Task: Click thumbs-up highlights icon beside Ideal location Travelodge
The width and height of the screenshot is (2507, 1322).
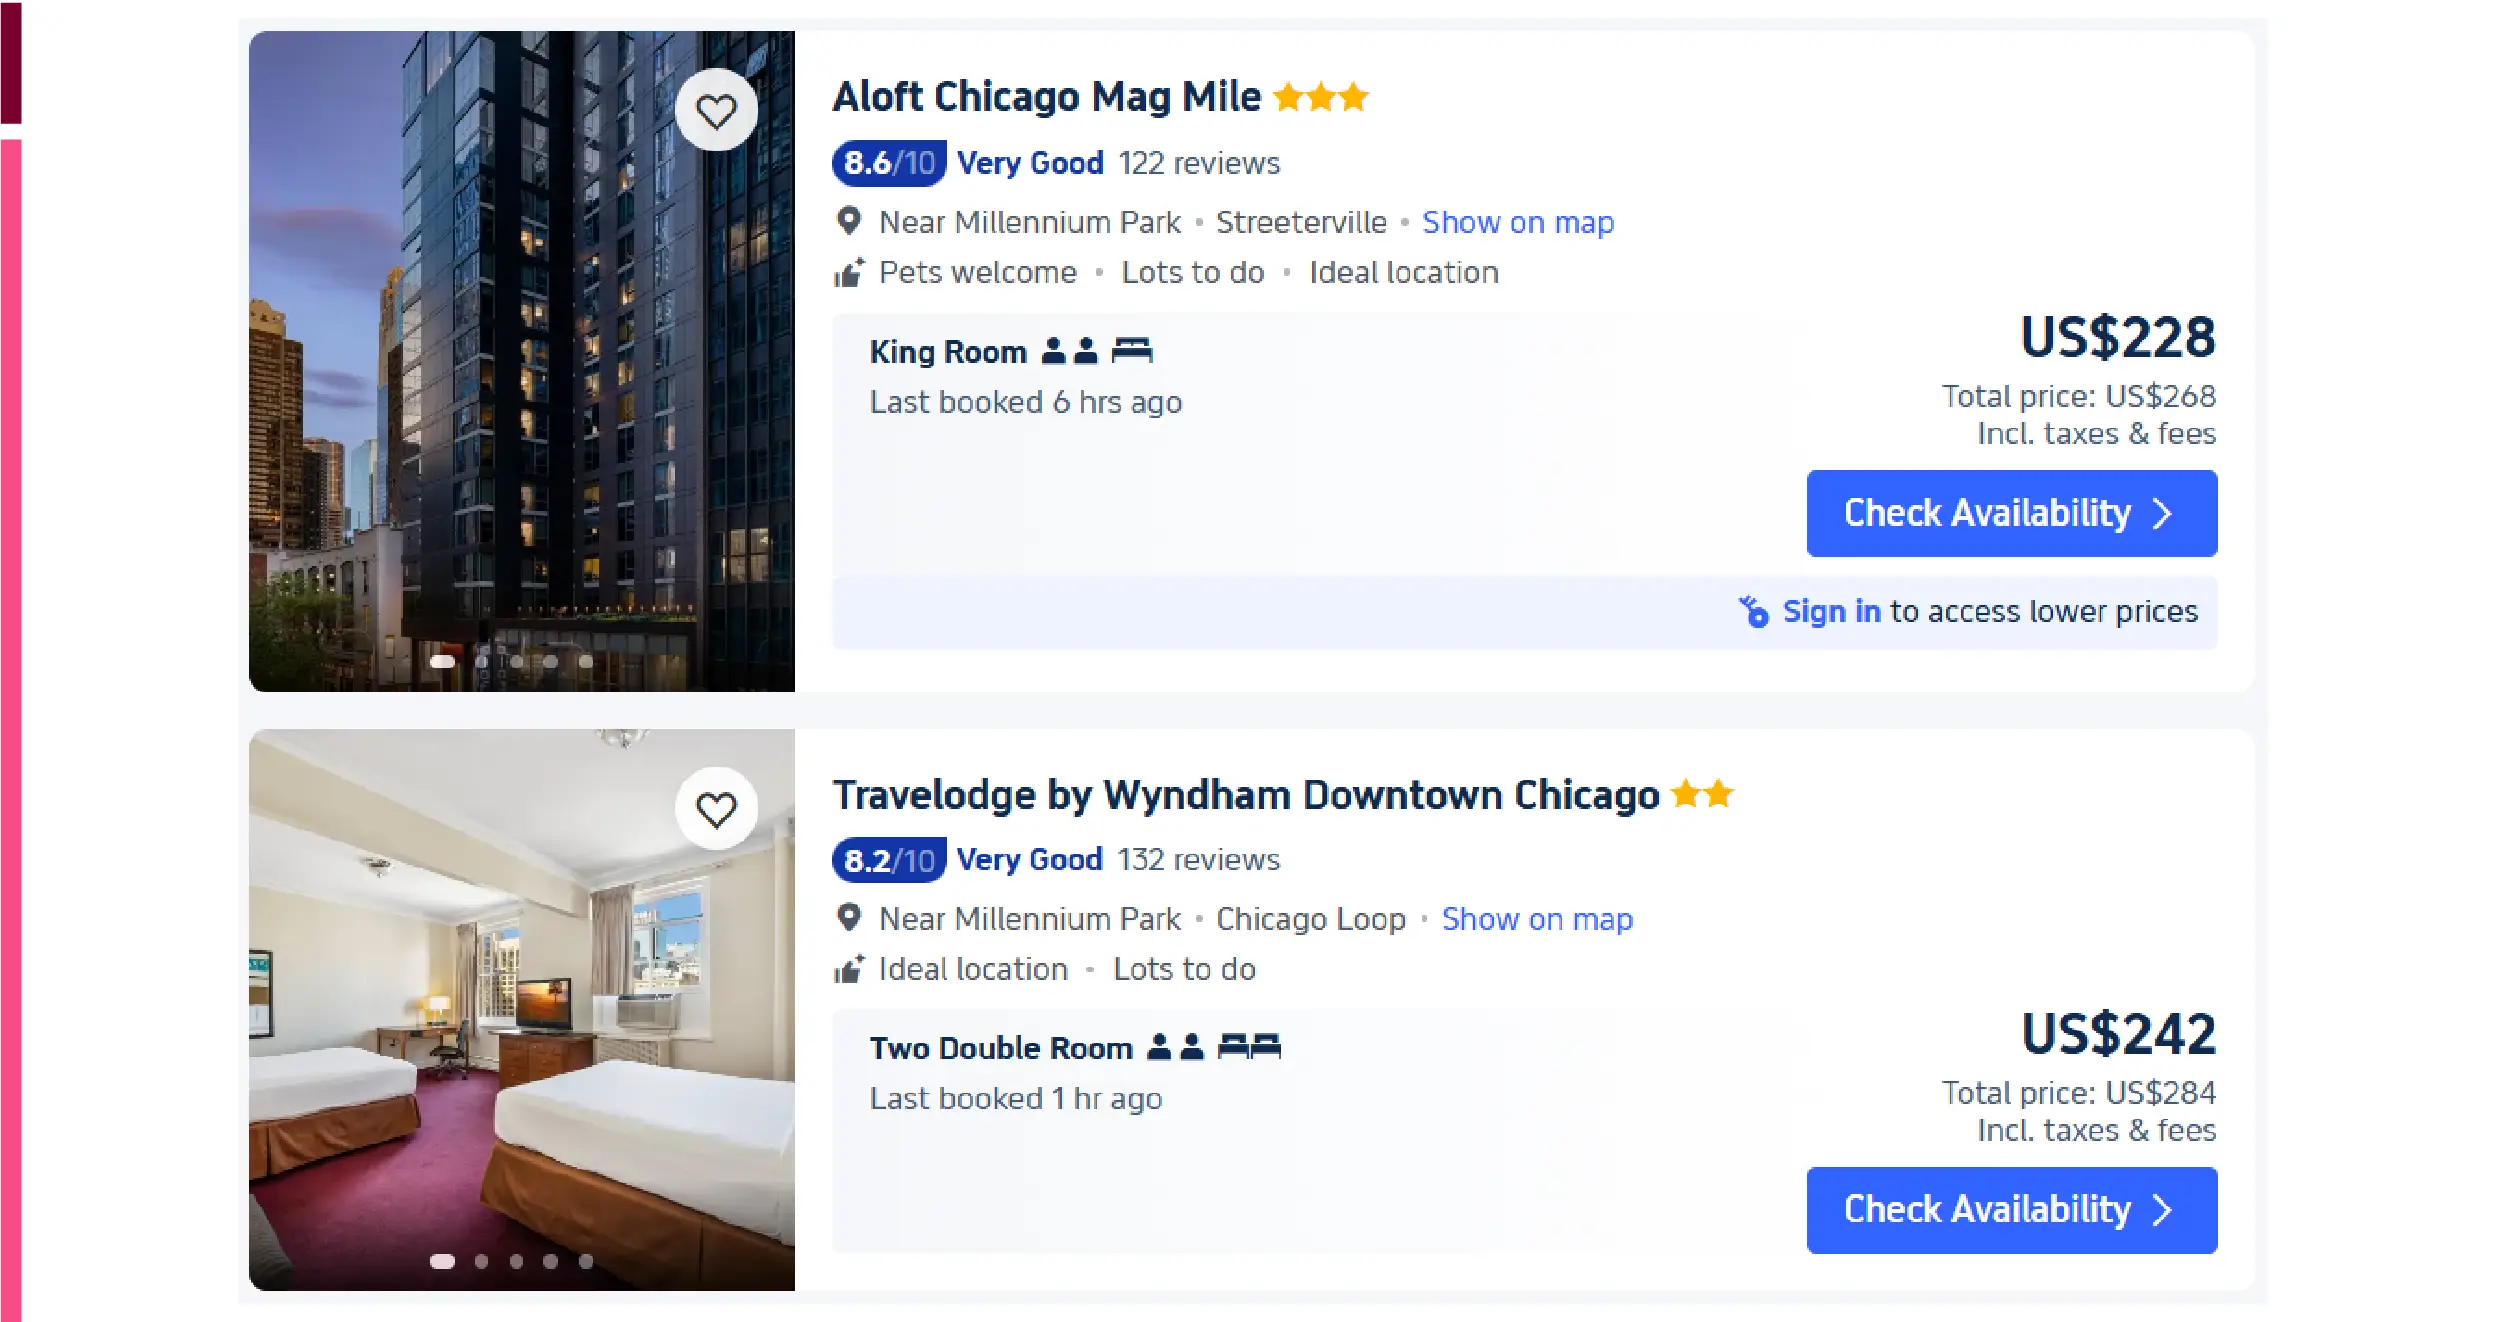Action: (849, 969)
